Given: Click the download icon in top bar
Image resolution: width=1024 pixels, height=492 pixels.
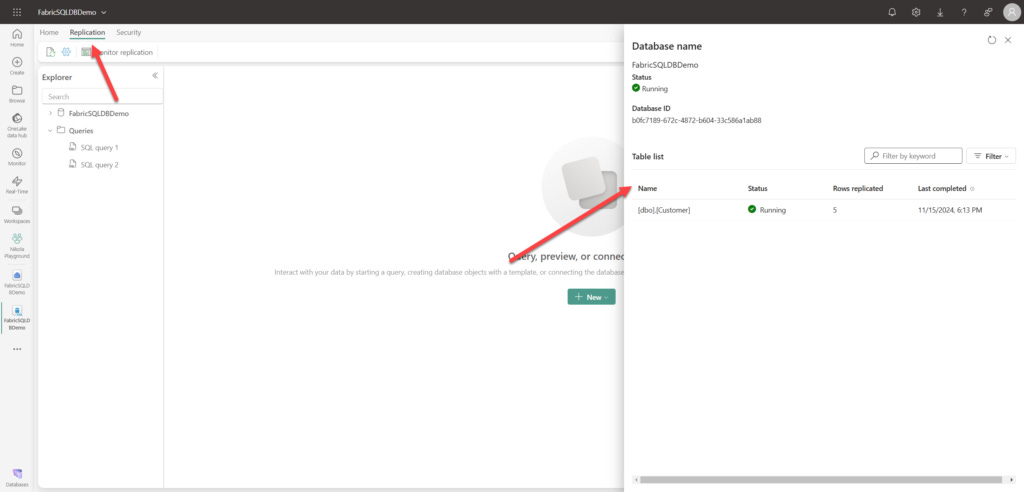Looking at the screenshot, I should coord(940,12).
